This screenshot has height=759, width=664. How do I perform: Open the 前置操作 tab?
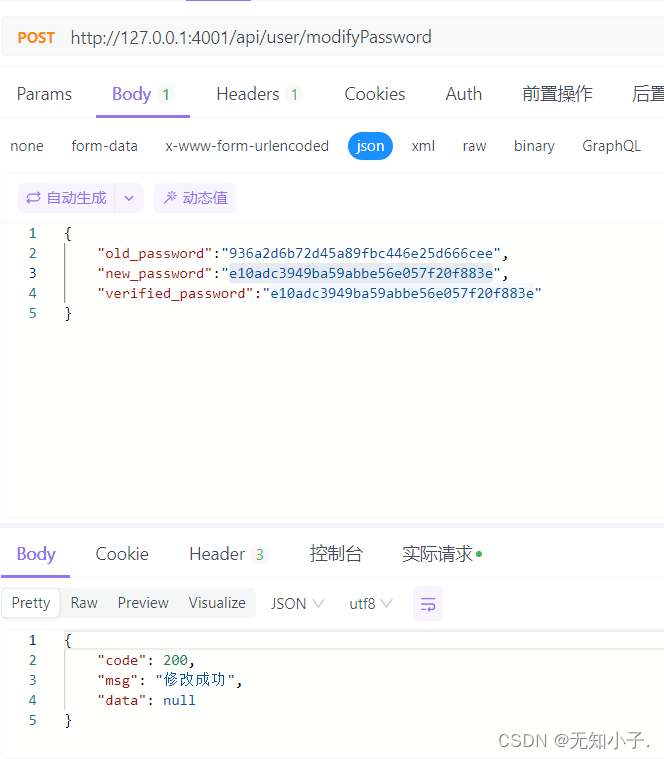(557, 94)
